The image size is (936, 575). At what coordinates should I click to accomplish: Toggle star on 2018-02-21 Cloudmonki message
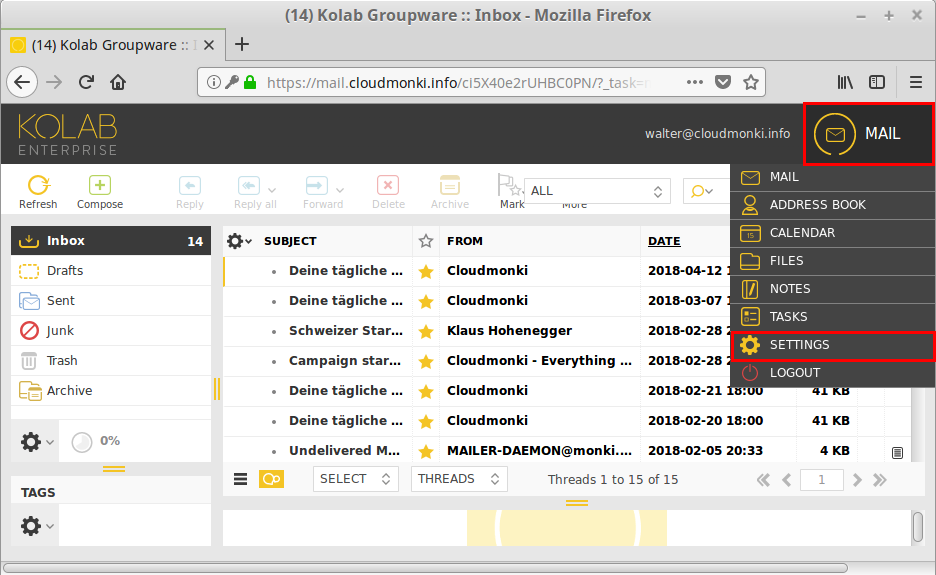coord(426,392)
